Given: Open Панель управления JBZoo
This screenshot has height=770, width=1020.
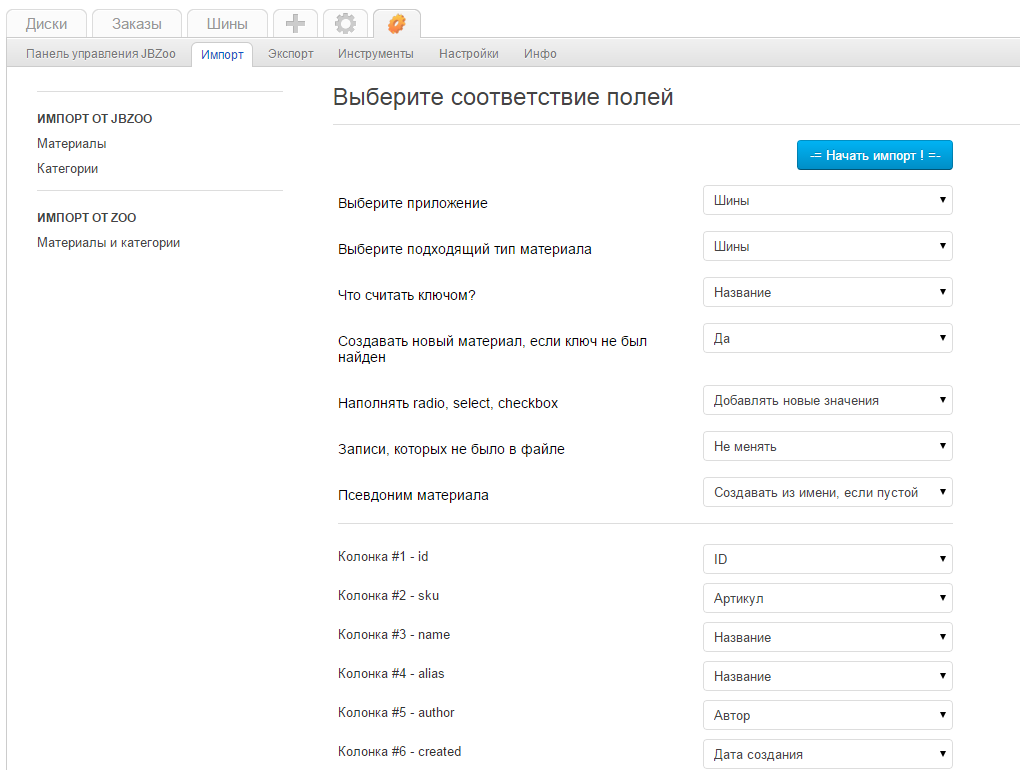Looking at the screenshot, I should [x=100, y=54].
